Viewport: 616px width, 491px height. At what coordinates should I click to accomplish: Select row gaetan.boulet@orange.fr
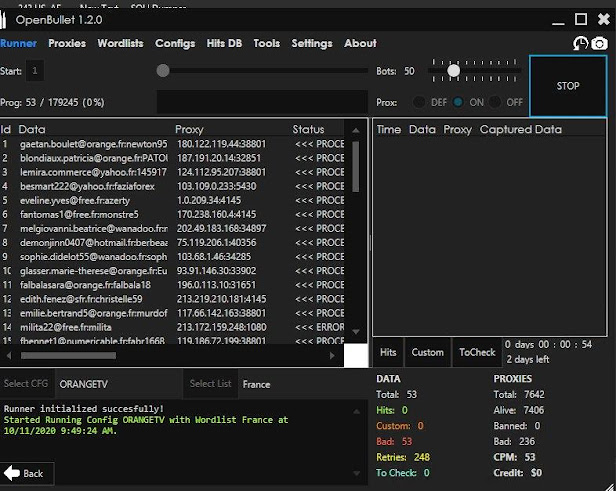click(x=172, y=144)
